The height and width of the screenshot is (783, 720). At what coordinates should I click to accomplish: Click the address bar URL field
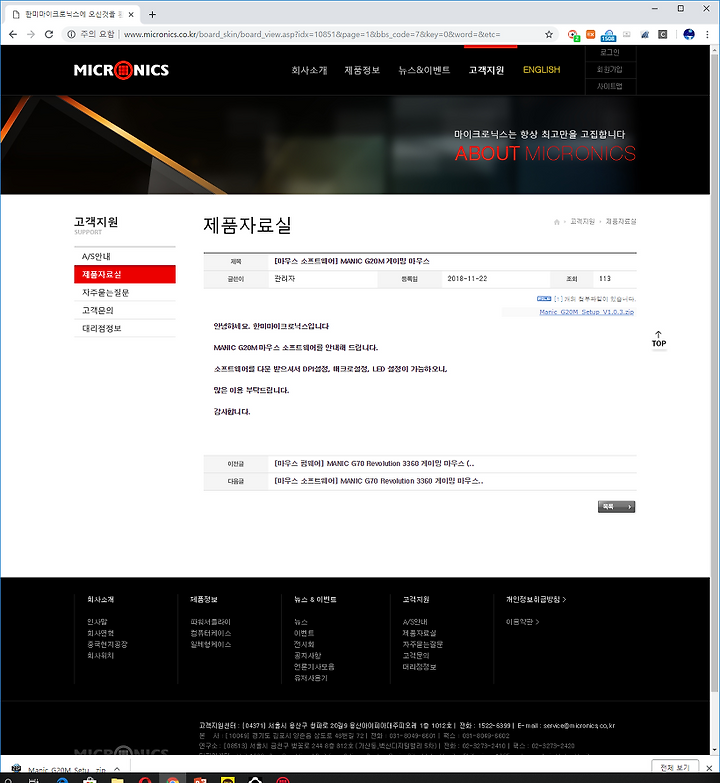(312, 34)
